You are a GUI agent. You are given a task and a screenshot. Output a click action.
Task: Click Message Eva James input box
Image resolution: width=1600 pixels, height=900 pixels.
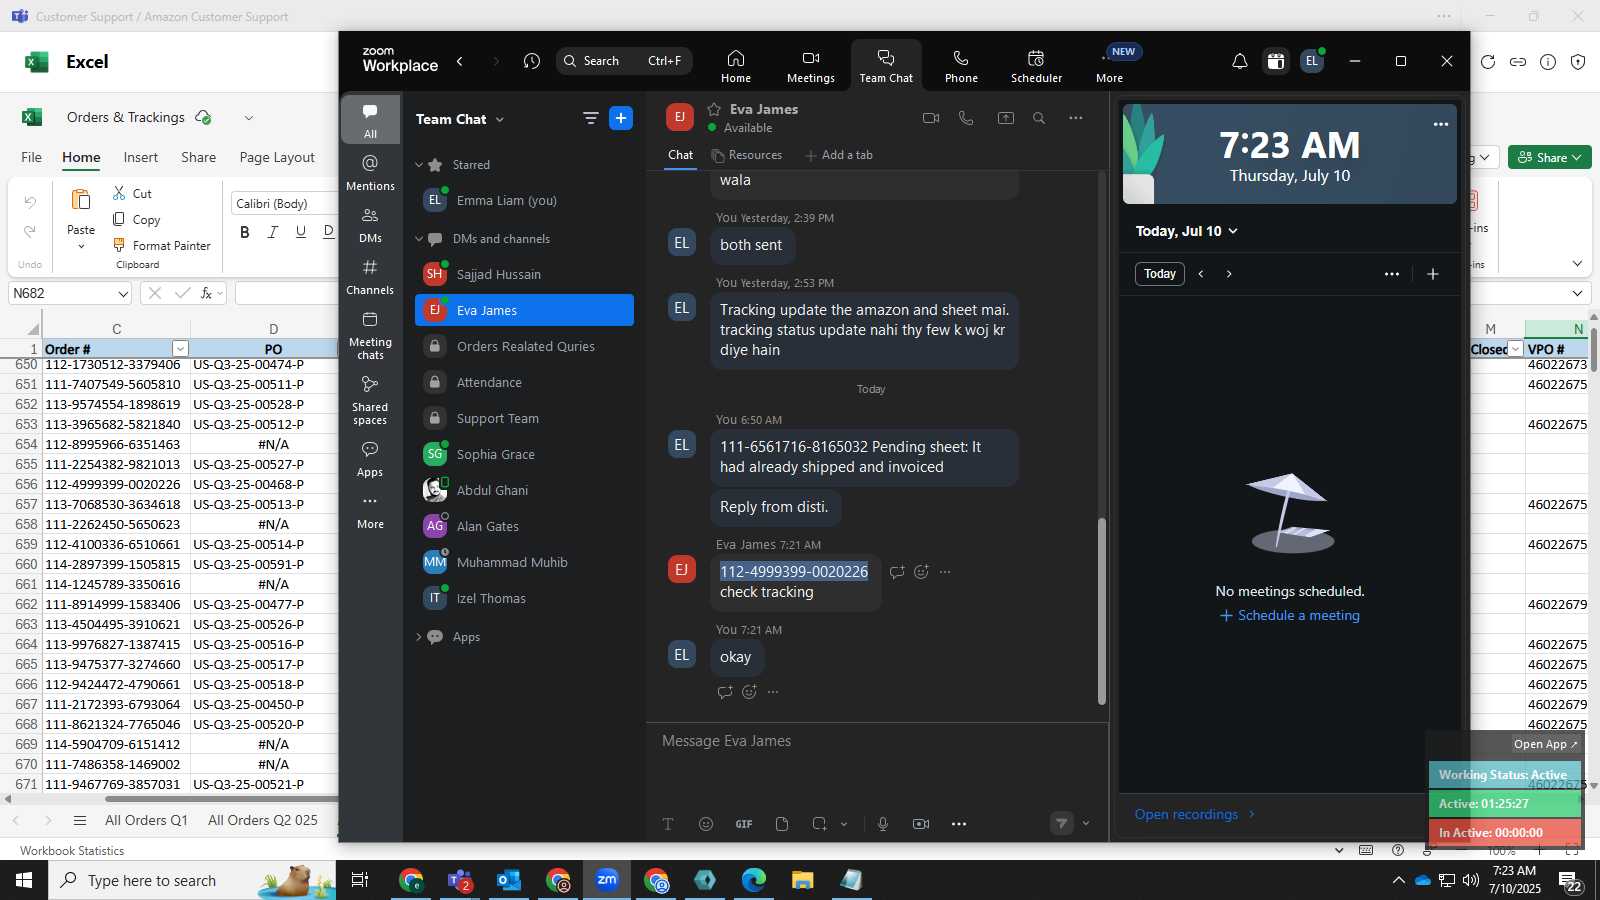[877, 741]
